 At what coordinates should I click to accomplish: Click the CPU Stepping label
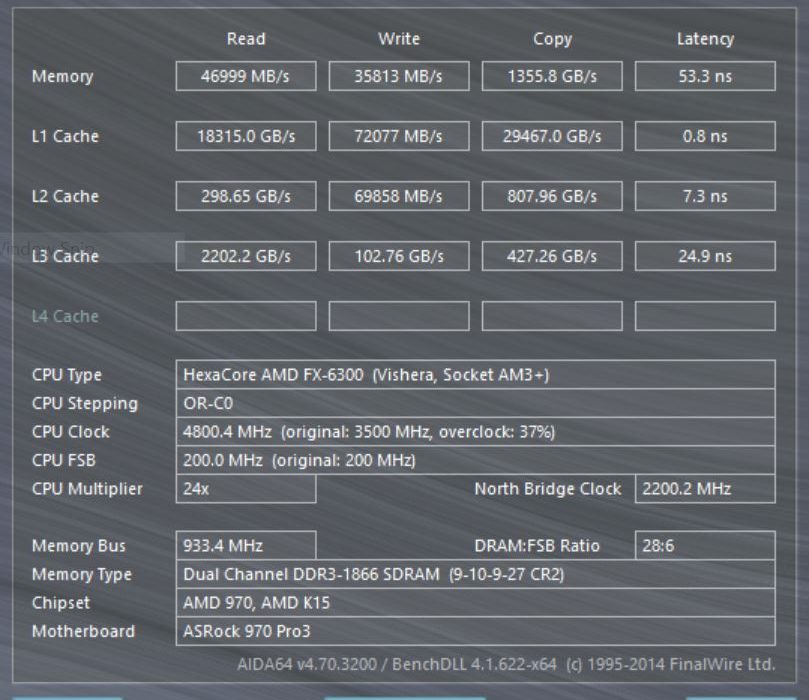85,403
